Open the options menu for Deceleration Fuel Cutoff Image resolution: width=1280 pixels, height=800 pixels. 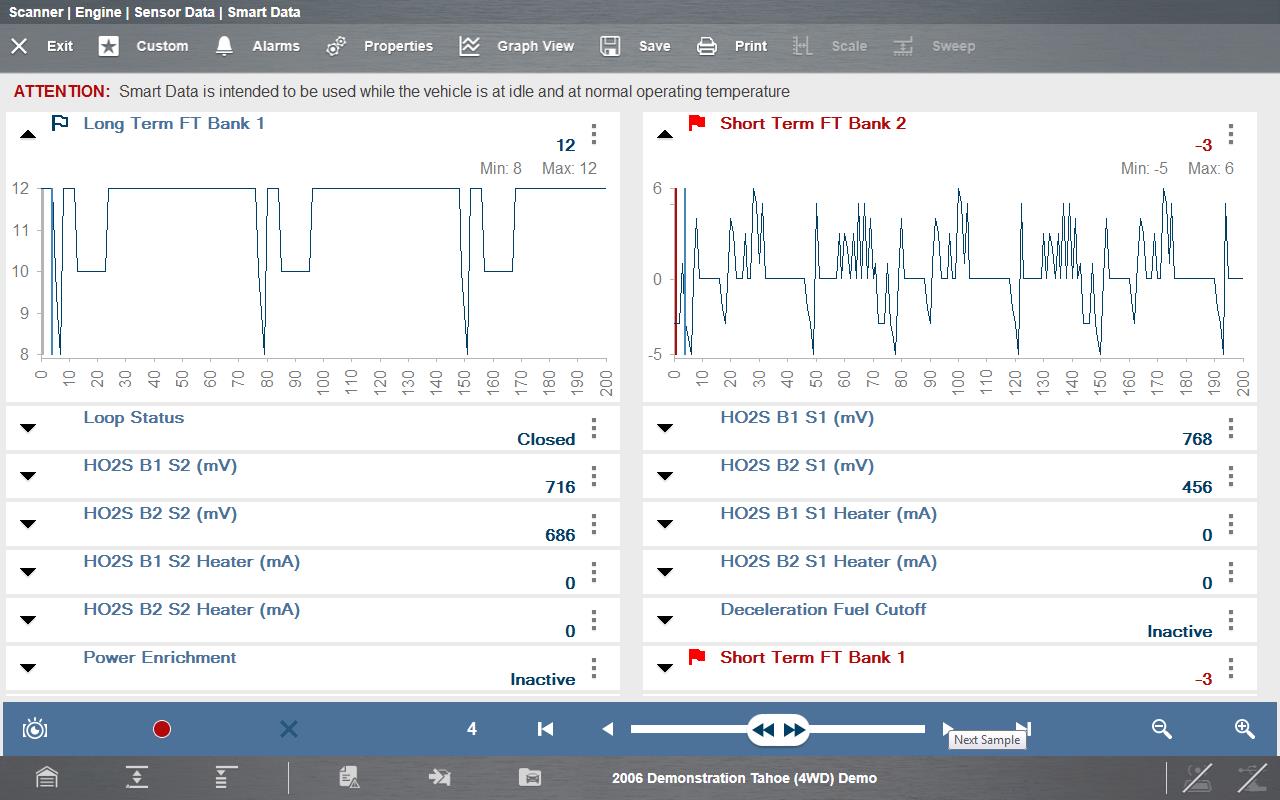[x=1231, y=620]
